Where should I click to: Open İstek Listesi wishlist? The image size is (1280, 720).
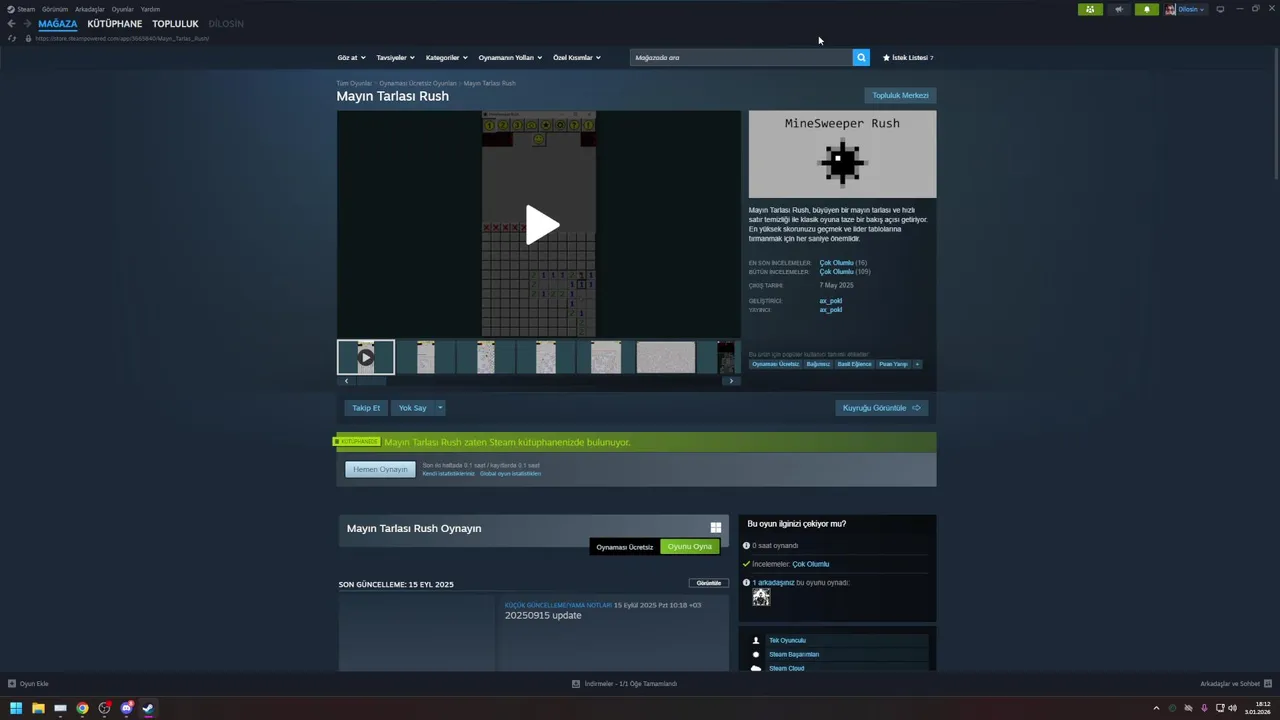tap(908, 57)
